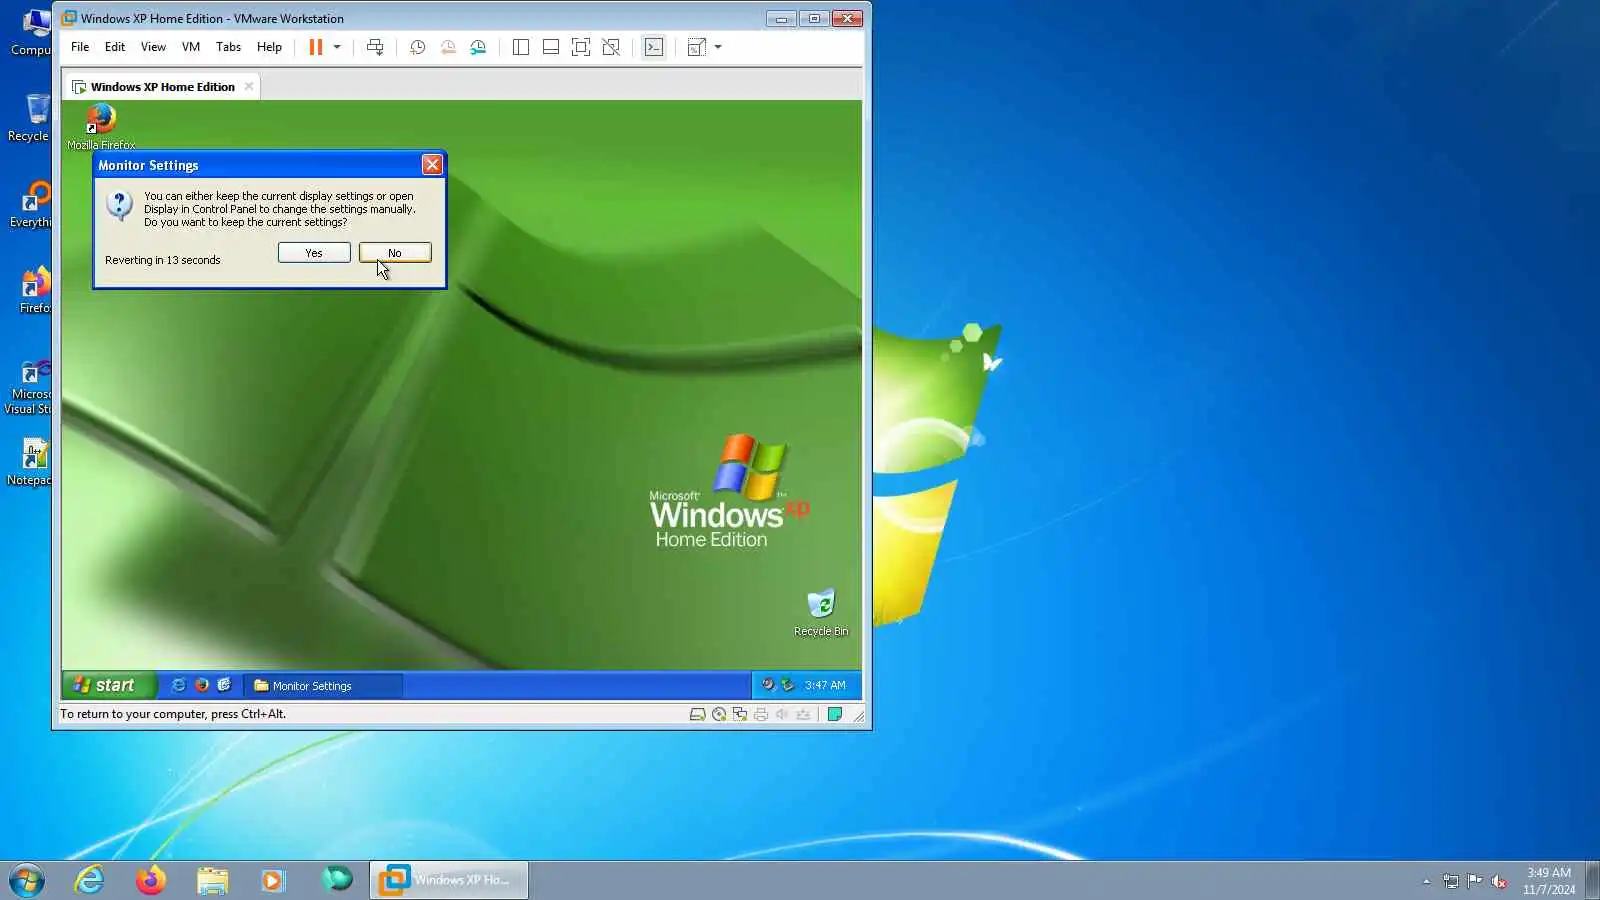Show hidden system tray icons
The width and height of the screenshot is (1600, 900).
coord(1426,881)
